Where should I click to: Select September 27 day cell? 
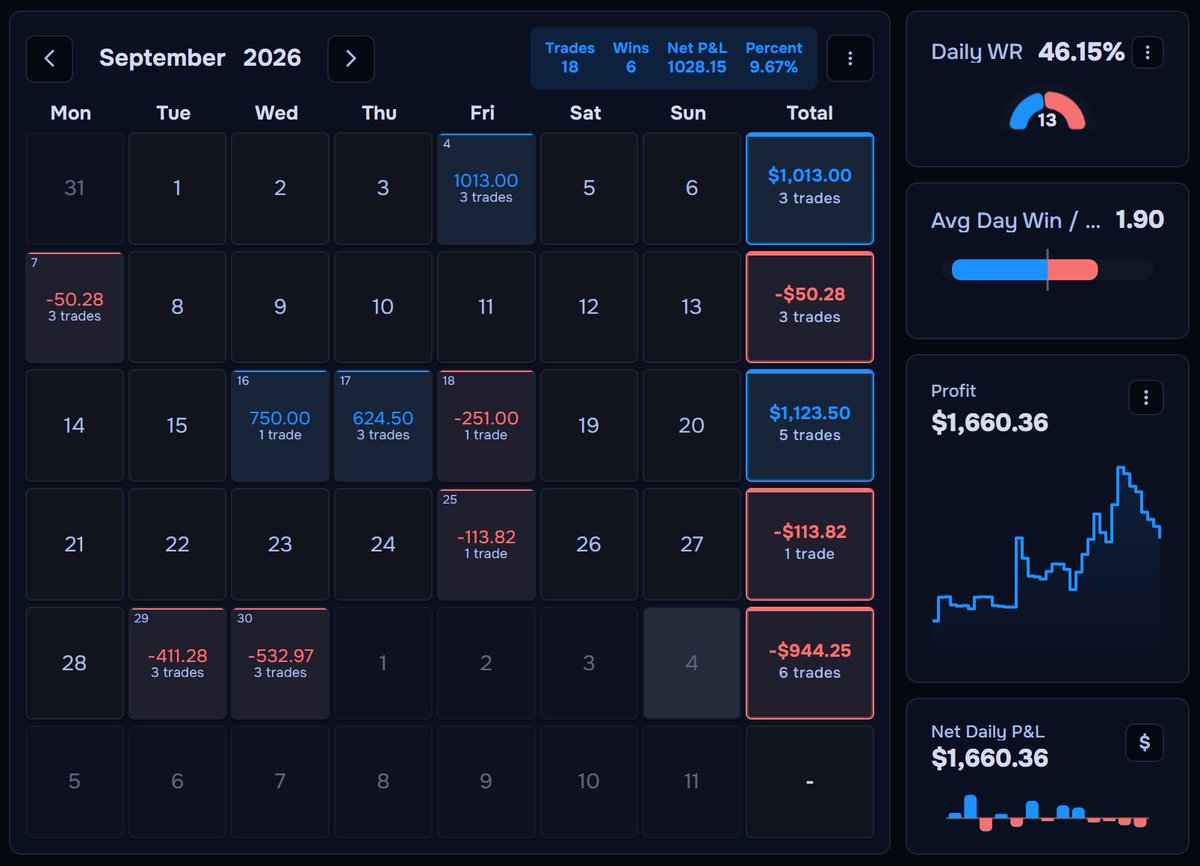[x=691, y=544]
